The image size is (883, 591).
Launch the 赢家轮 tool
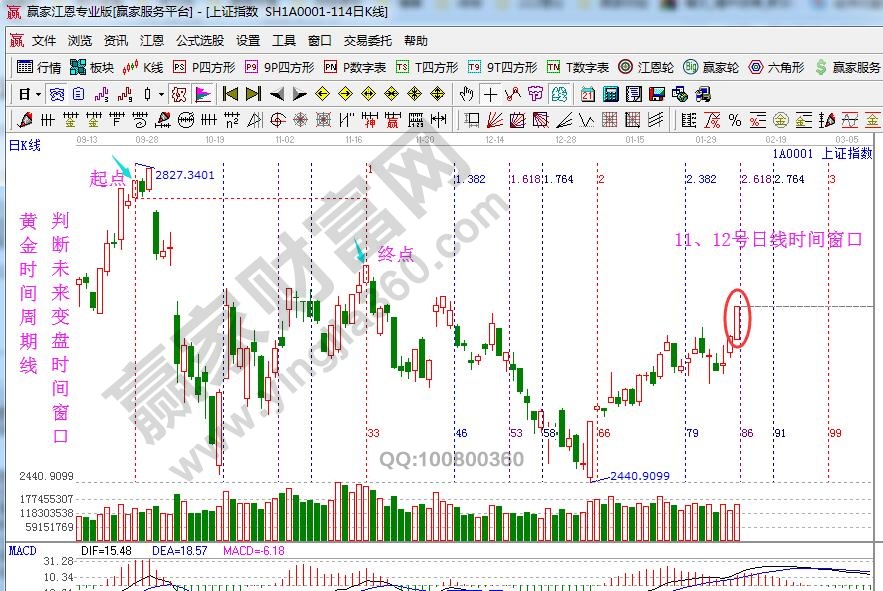pyautogui.click(x=711, y=68)
